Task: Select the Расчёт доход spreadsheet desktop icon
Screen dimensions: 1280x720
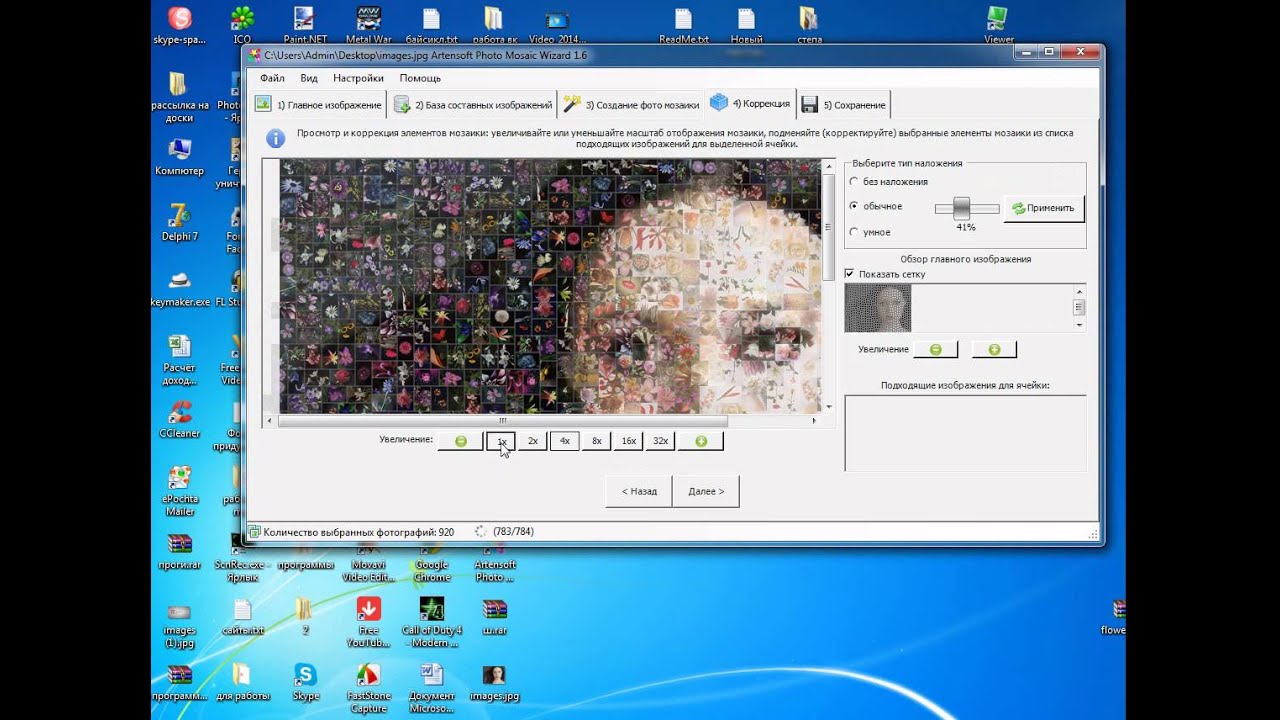Action: point(180,359)
